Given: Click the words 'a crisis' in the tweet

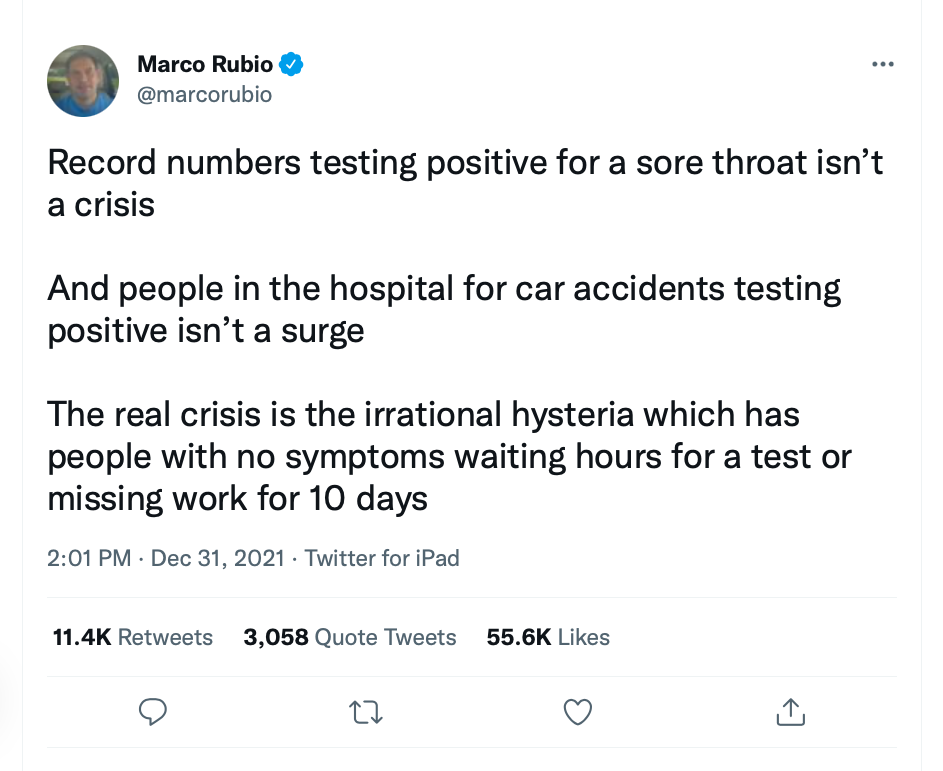Looking at the screenshot, I should point(101,204).
